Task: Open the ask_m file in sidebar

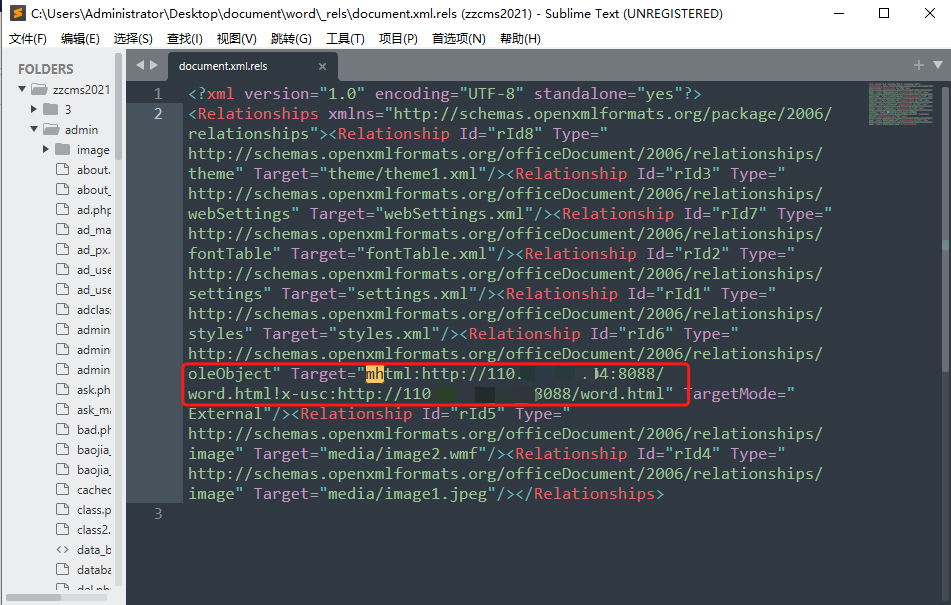Action: (x=93, y=410)
